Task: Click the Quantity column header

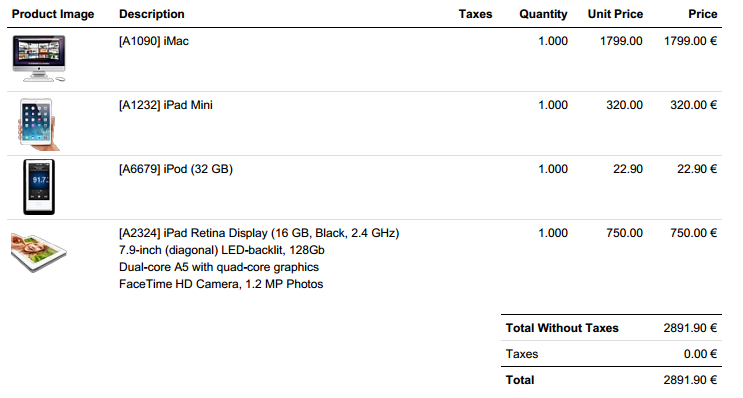Action: tap(543, 14)
